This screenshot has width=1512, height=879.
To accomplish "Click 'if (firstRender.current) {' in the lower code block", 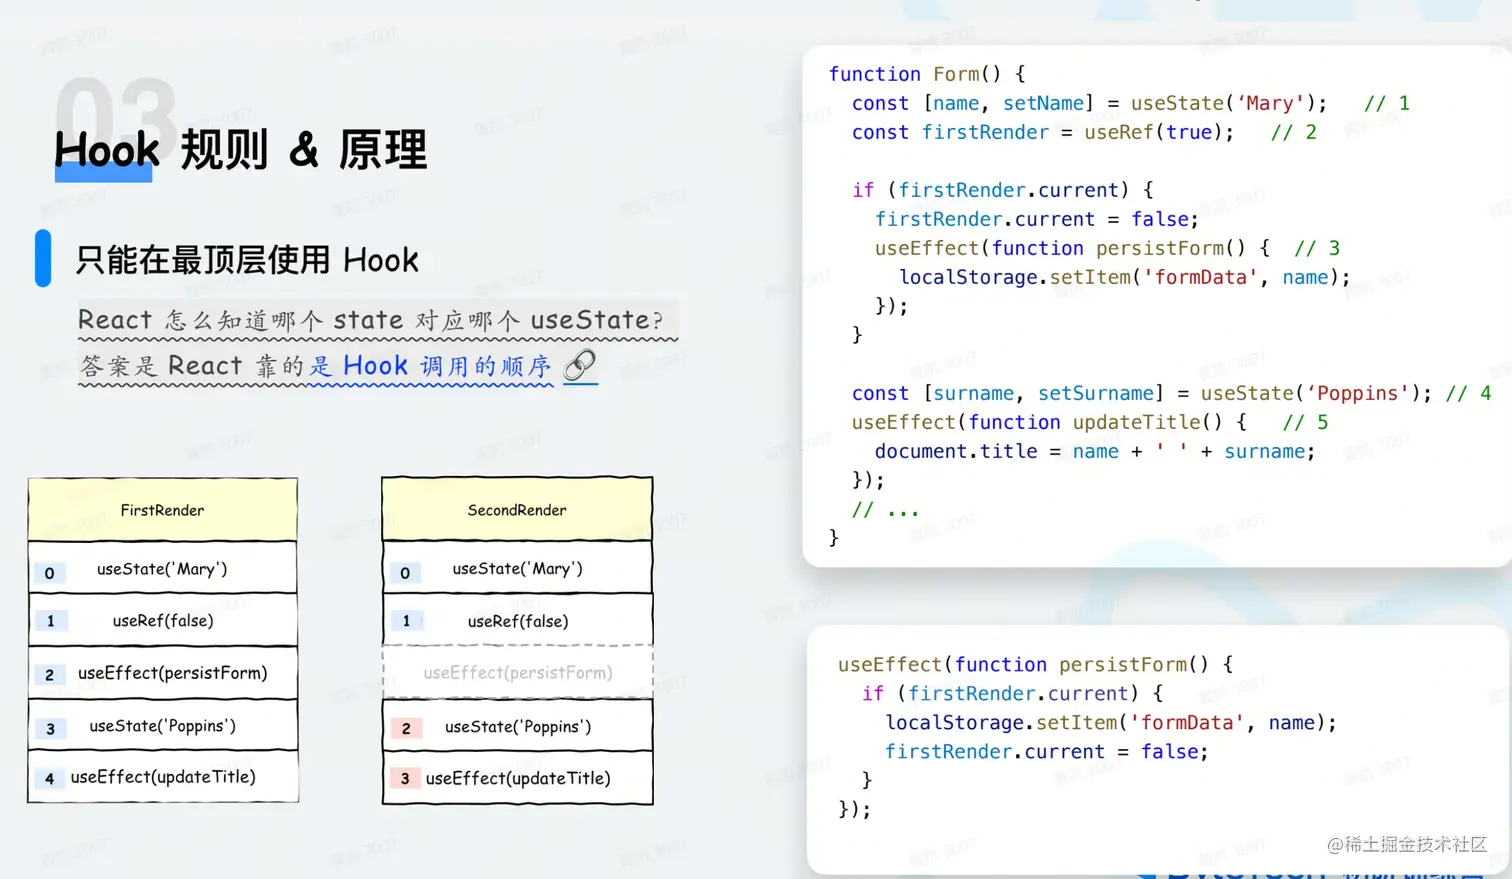I will click(x=1012, y=693).
